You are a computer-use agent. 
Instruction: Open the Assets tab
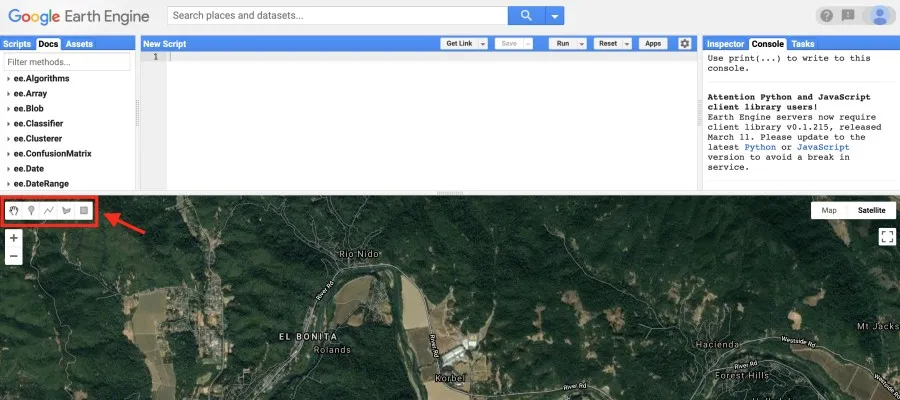(x=79, y=44)
